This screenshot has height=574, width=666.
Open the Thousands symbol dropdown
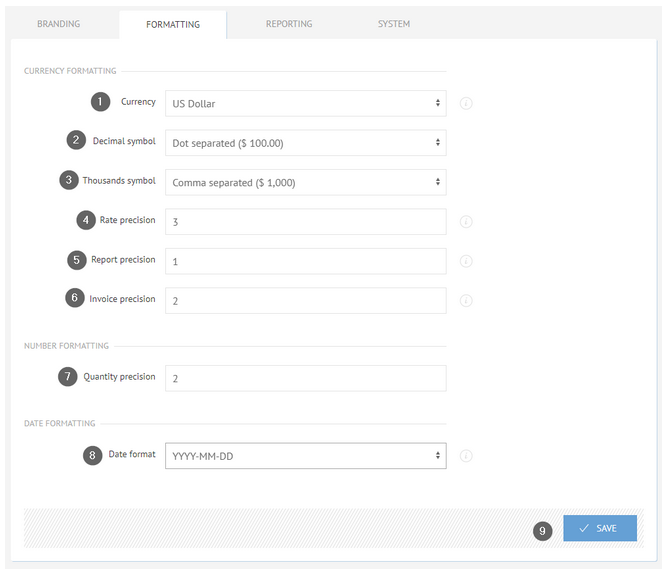point(305,182)
